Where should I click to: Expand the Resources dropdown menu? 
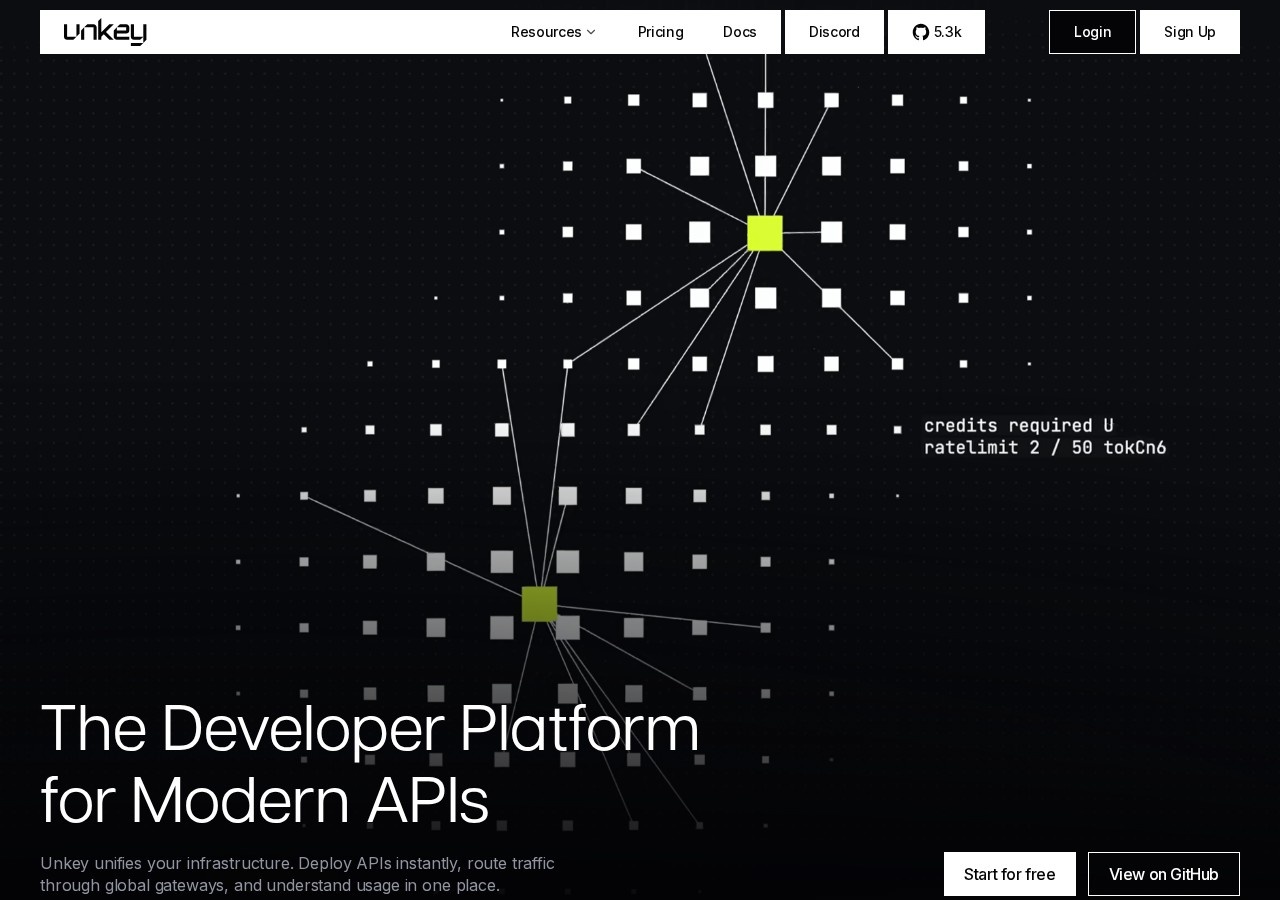pyautogui.click(x=553, y=32)
